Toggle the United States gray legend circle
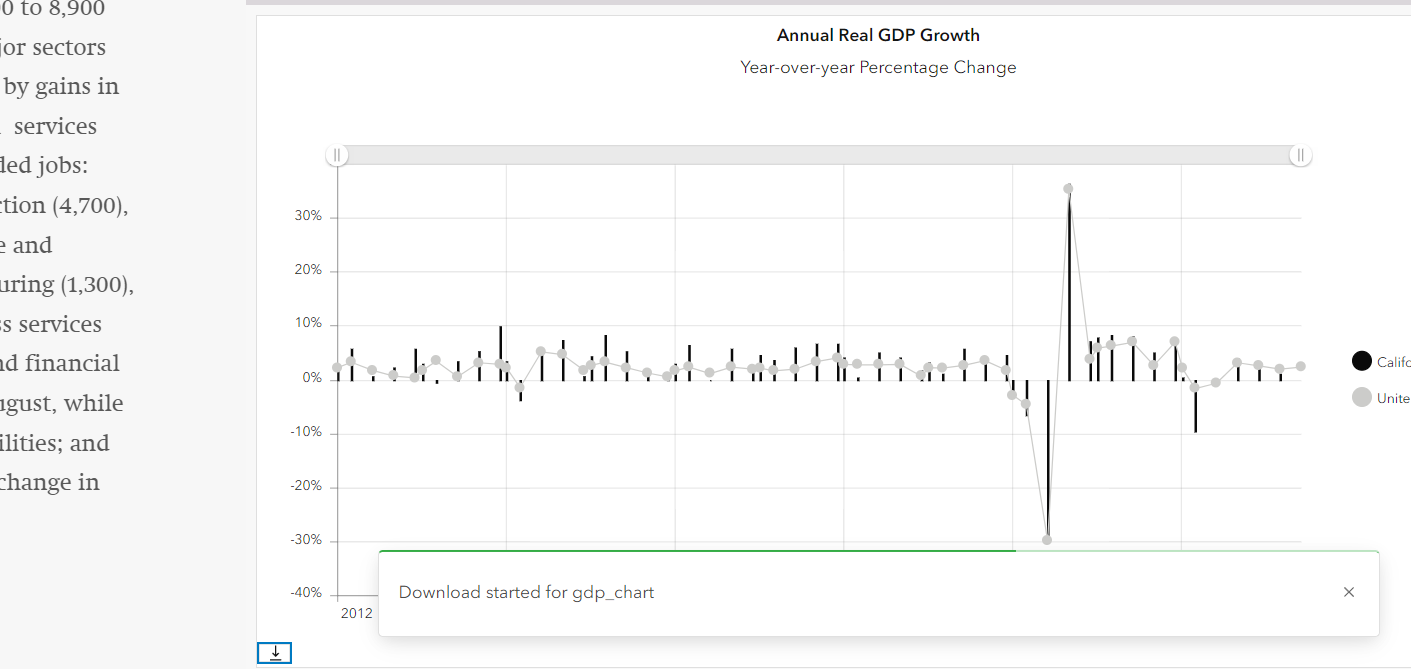Screen dimensions: 1411x669 point(1361,398)
